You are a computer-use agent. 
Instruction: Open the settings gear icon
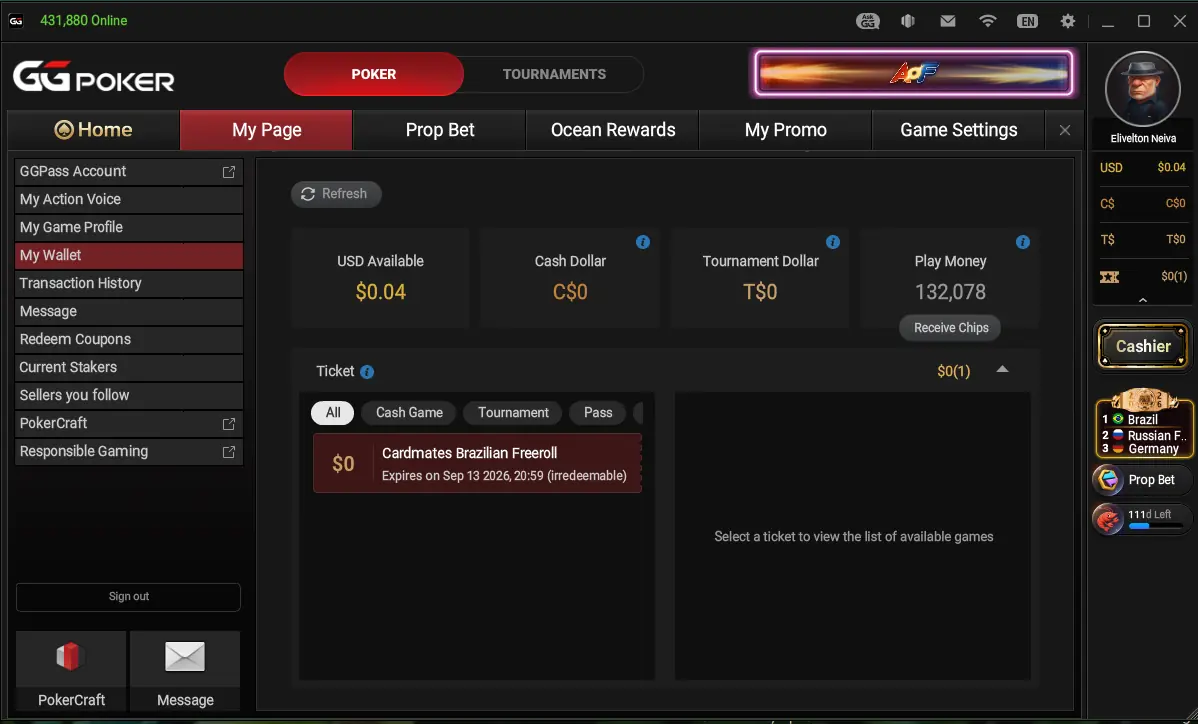pyautogui.click(x=1067, y=21)
